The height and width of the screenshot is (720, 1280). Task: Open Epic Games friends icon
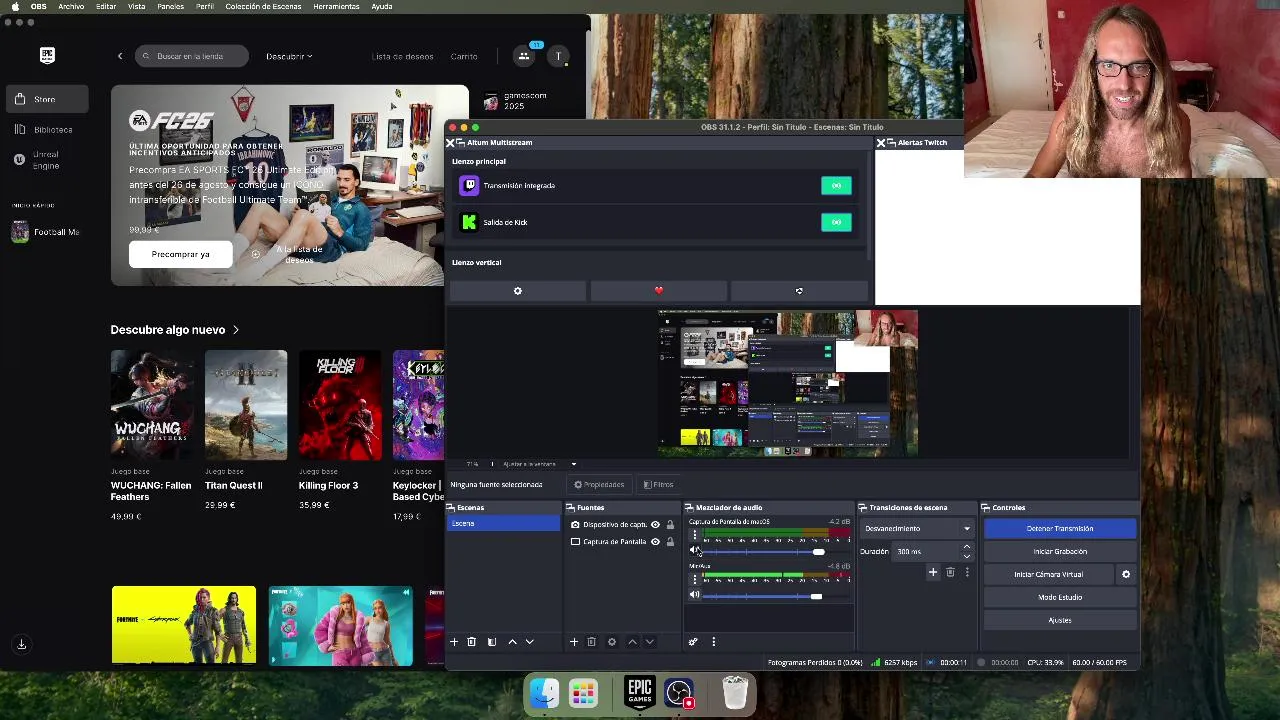click(523, 56)
